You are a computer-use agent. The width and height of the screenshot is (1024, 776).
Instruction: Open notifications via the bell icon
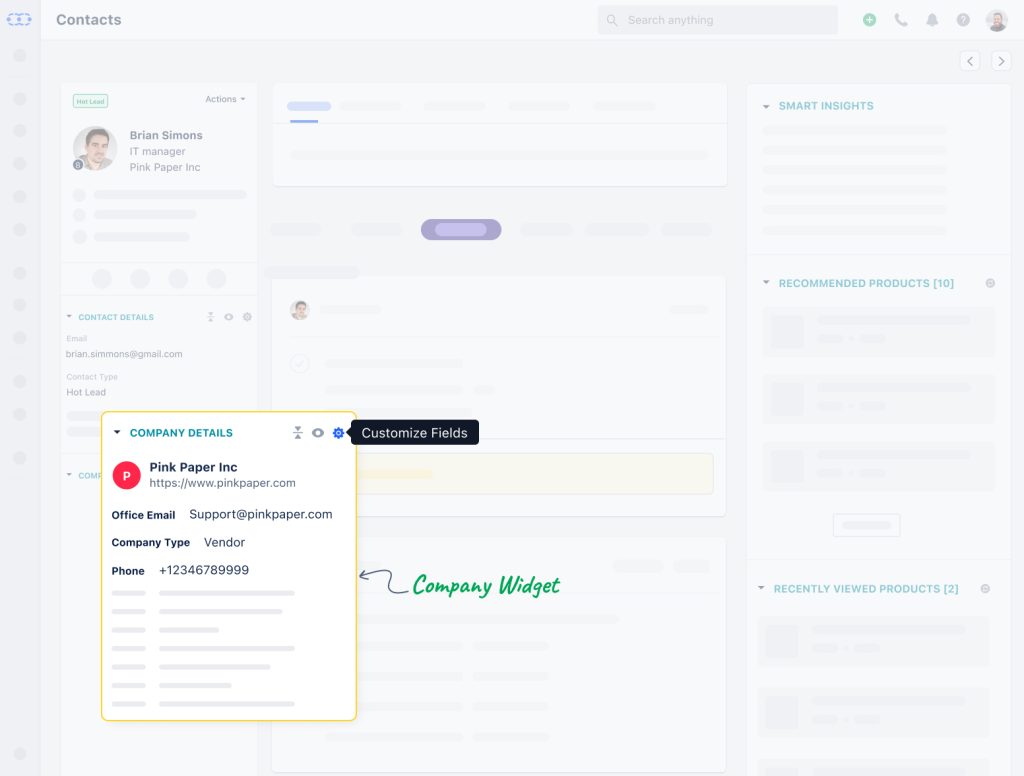click(932, 19)
